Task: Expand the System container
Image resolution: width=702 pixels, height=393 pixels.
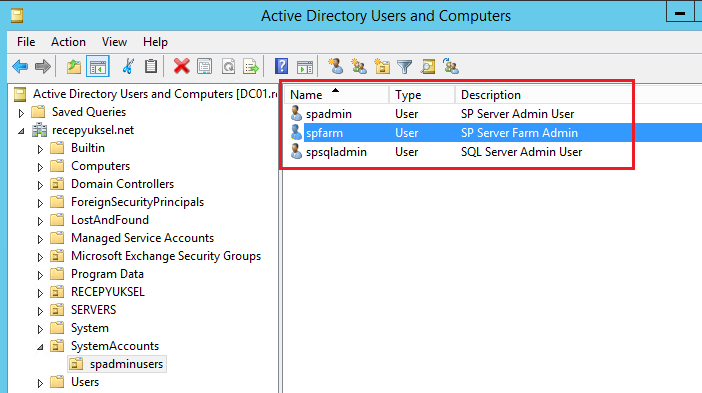Action: (x=40, y=329)
